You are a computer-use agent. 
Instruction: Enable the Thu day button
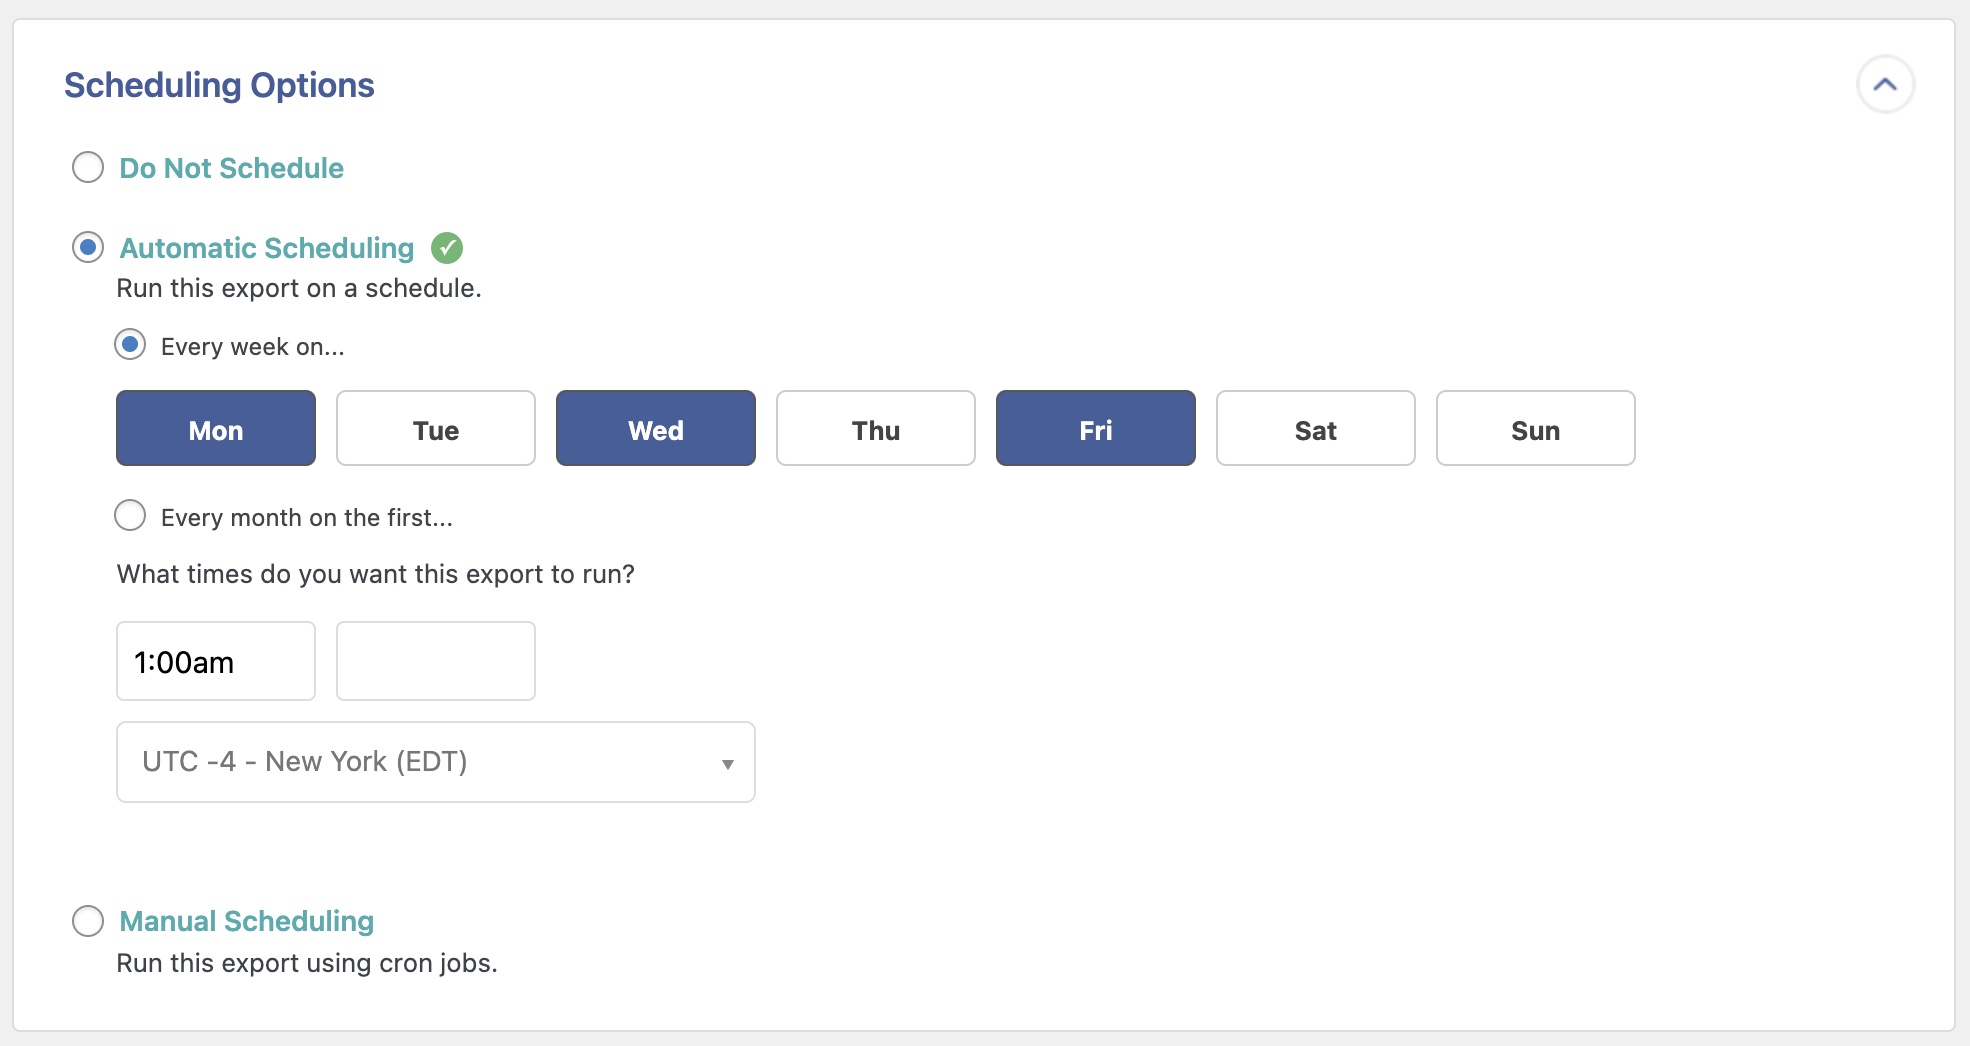coord(876,429)
